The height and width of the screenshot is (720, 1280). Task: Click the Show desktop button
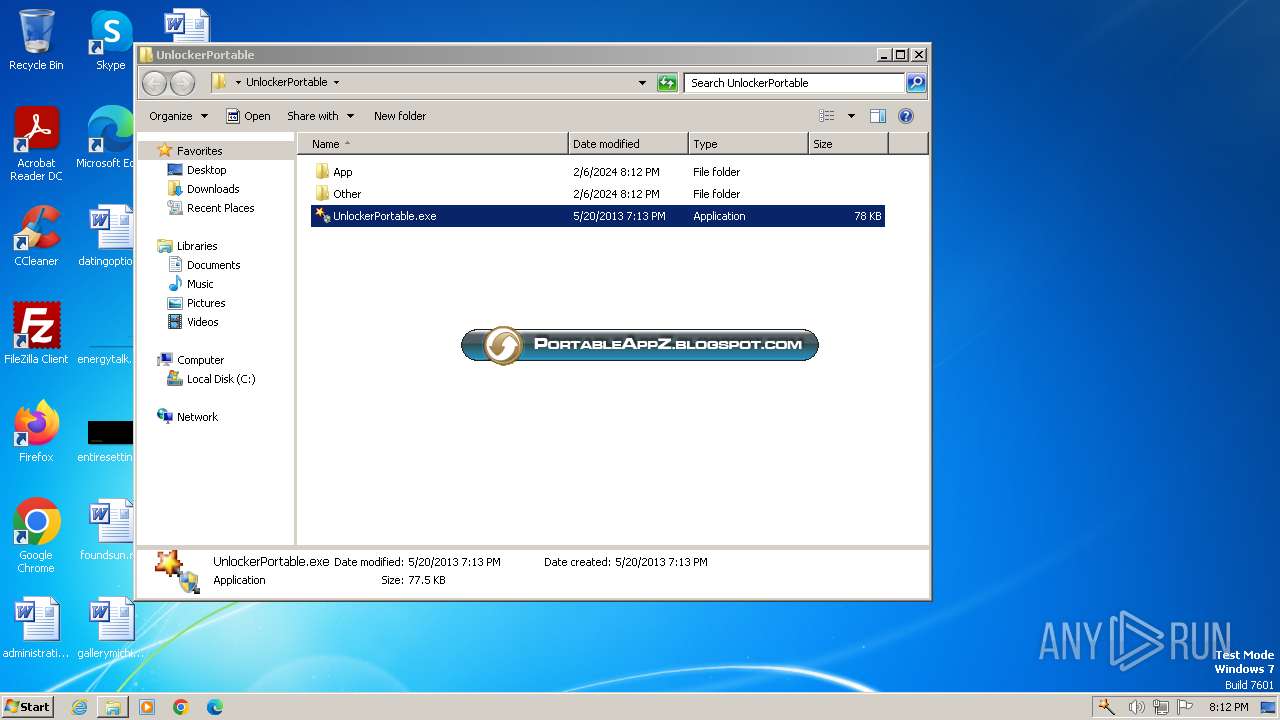[x=1270, y=707]
